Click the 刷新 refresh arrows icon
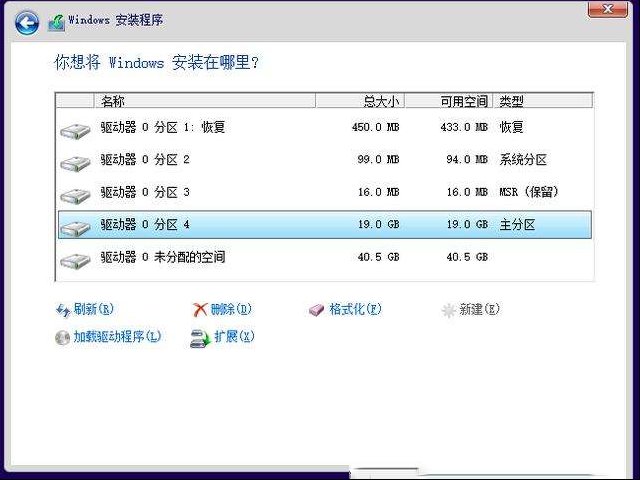The height and width of the screenshot is (480, 640). (63, 310)
